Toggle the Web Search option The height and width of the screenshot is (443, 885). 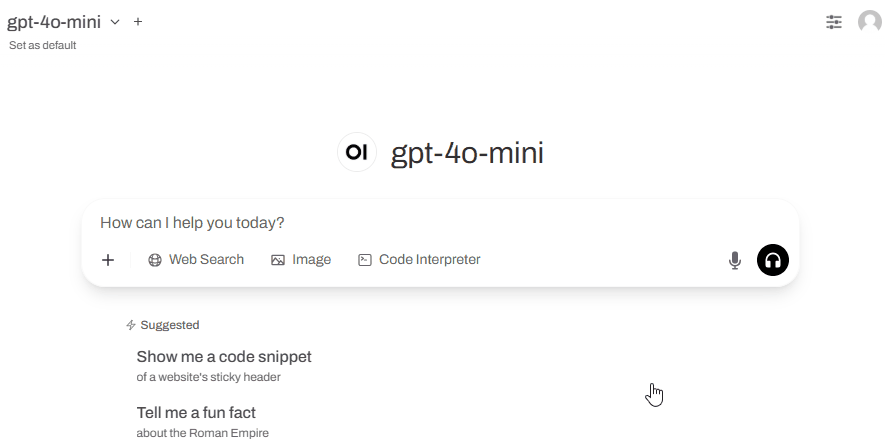[x=196, y=260]
